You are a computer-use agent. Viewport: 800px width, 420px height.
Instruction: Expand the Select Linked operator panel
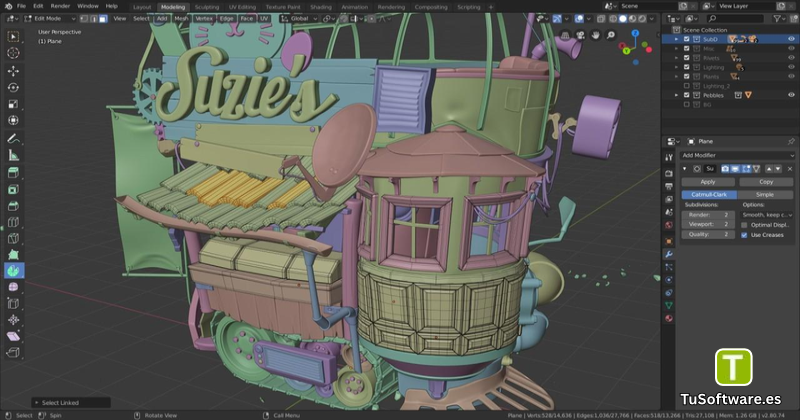[36, 403]
